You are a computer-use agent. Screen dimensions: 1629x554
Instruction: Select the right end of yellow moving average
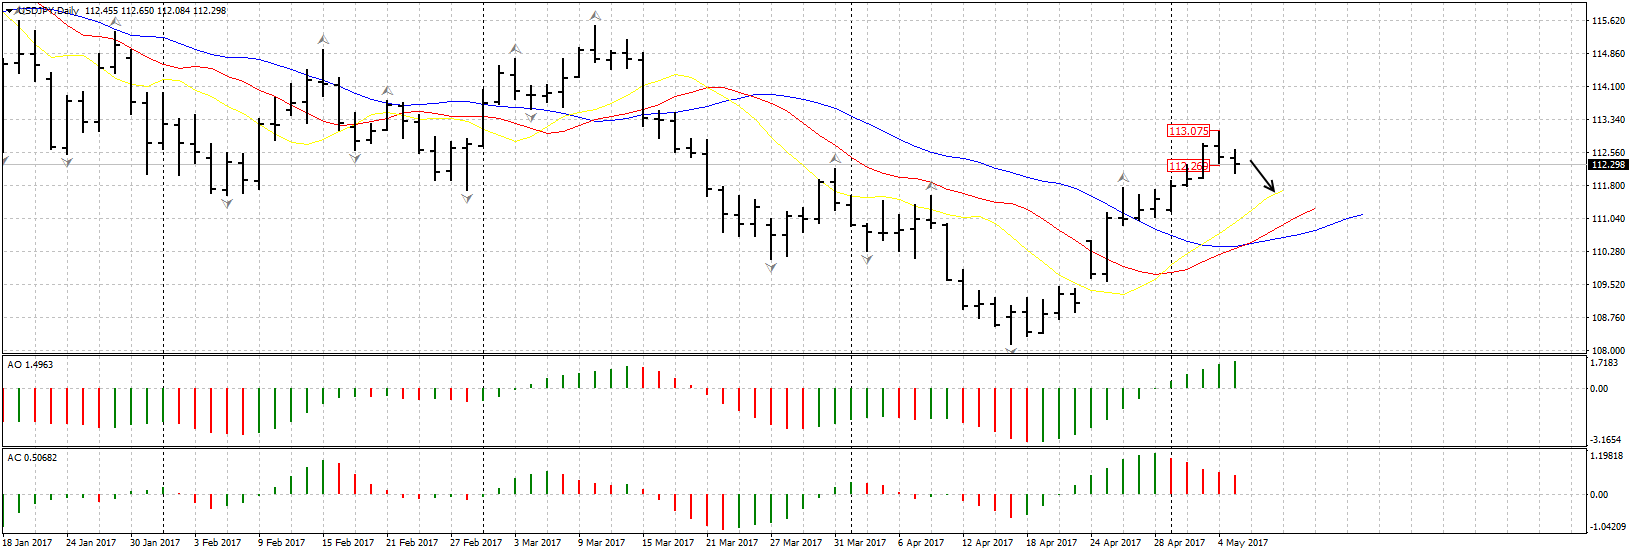pyautogui.click(x=1282, y=190)
